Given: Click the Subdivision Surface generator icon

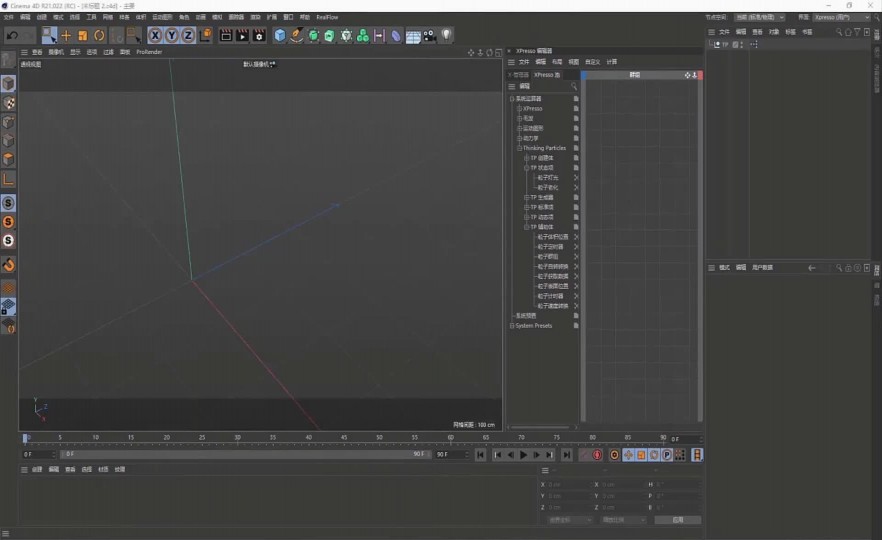Looking at the screenshot, I should tap(313, 35).
